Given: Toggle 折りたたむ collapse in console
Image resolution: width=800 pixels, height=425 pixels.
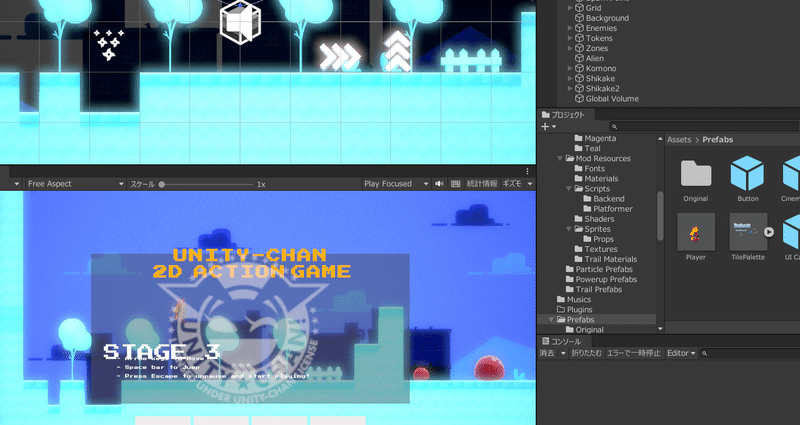Looking at the screenshot, I should point(587,353).
